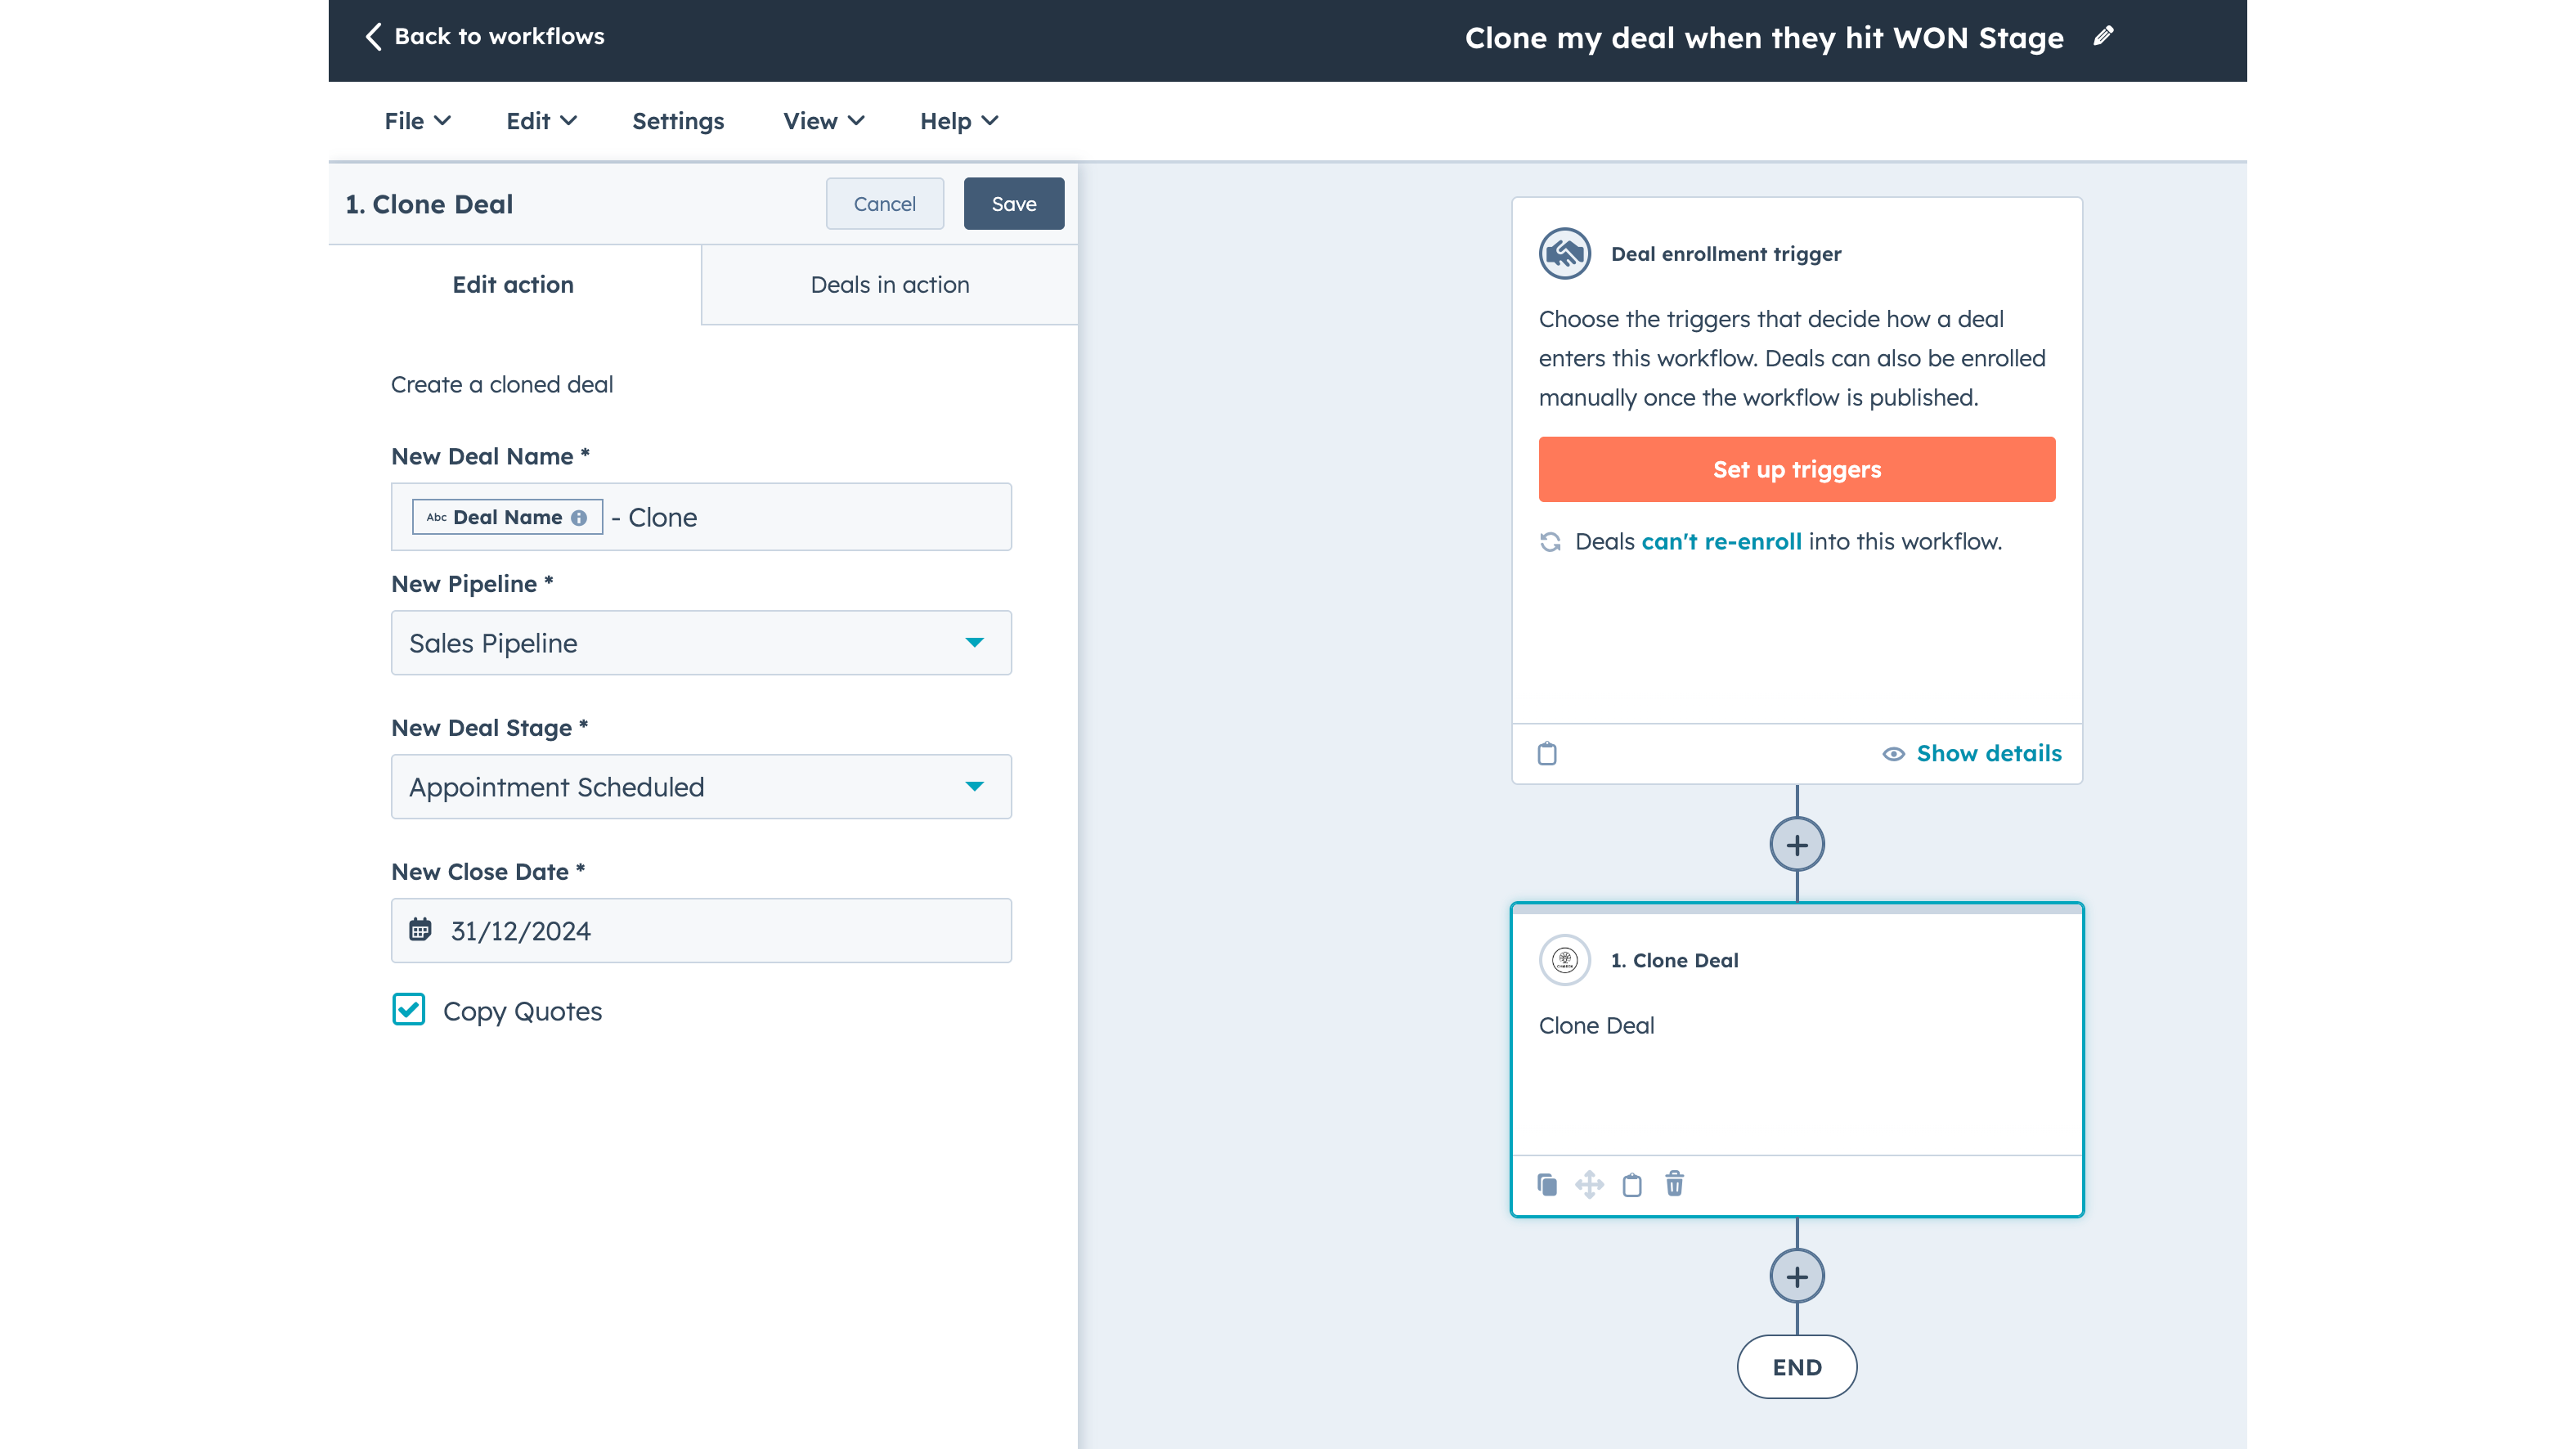This screenshot has width=2576, height=1449.
Task: Open the View menu
Action: (x=823, y=121)
